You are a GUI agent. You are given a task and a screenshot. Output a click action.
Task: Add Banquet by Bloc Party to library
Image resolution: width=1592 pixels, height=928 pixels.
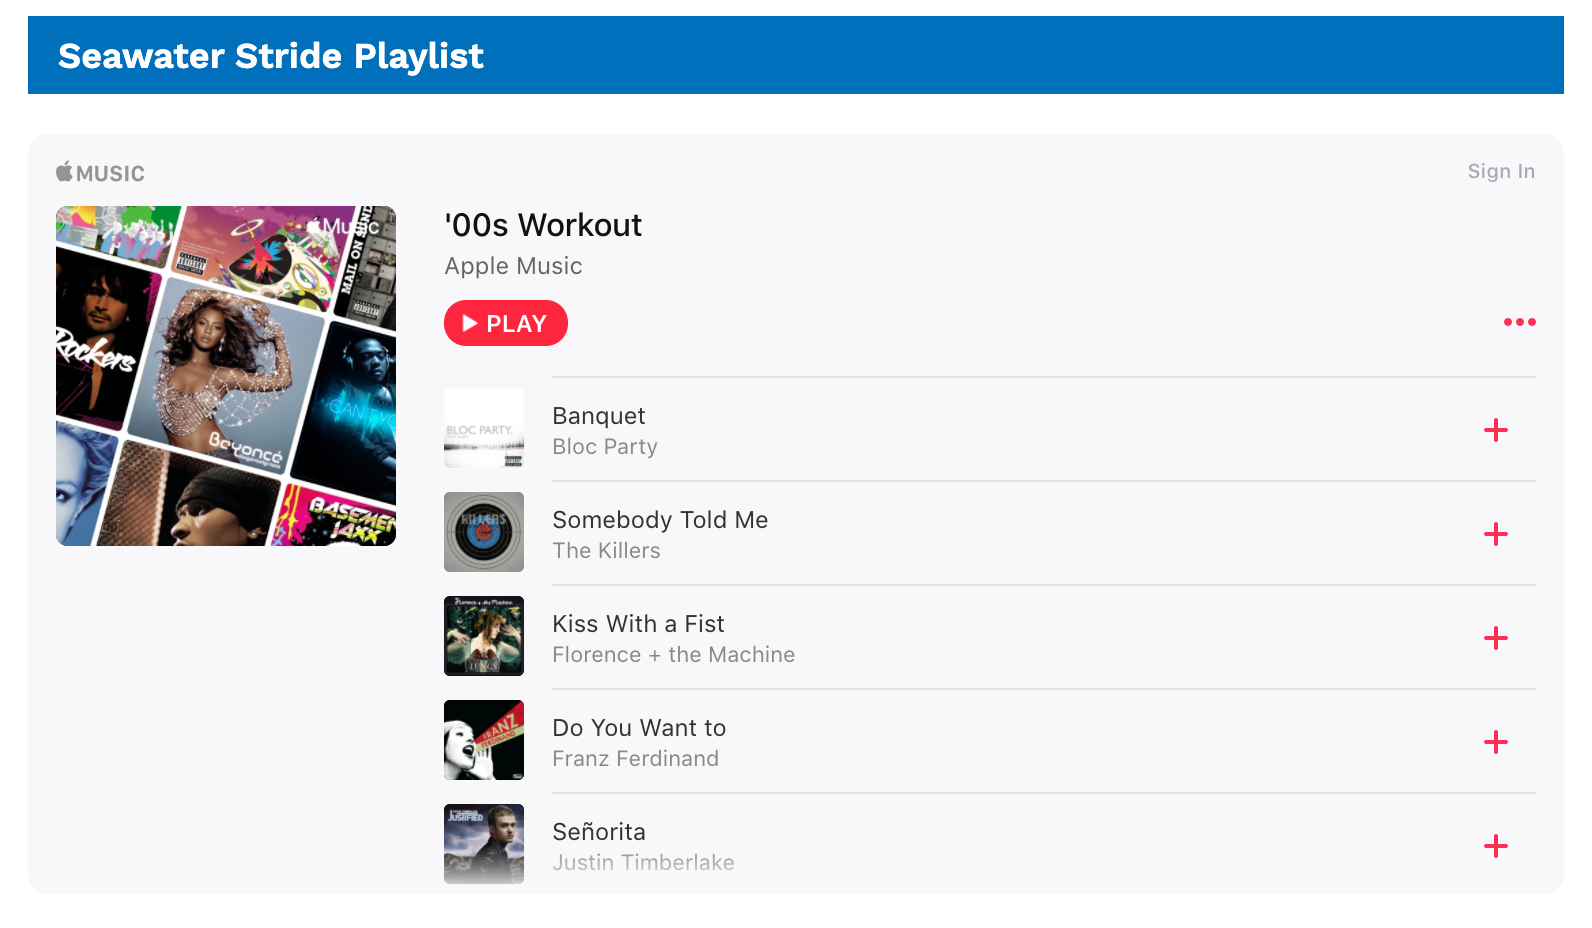point(1495,430)
